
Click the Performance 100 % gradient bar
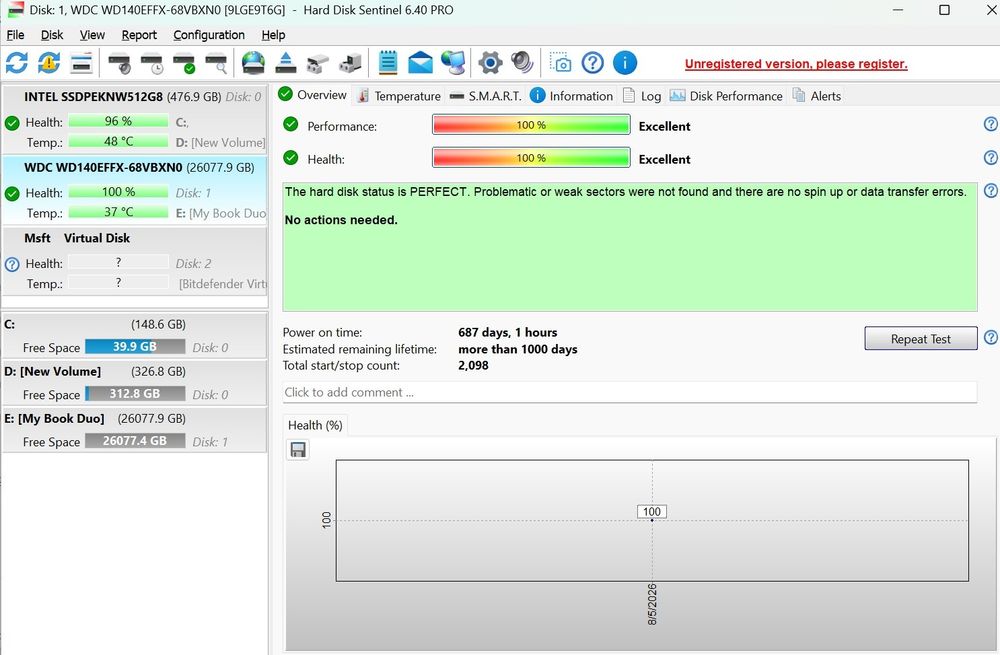[x=531, y=125]
